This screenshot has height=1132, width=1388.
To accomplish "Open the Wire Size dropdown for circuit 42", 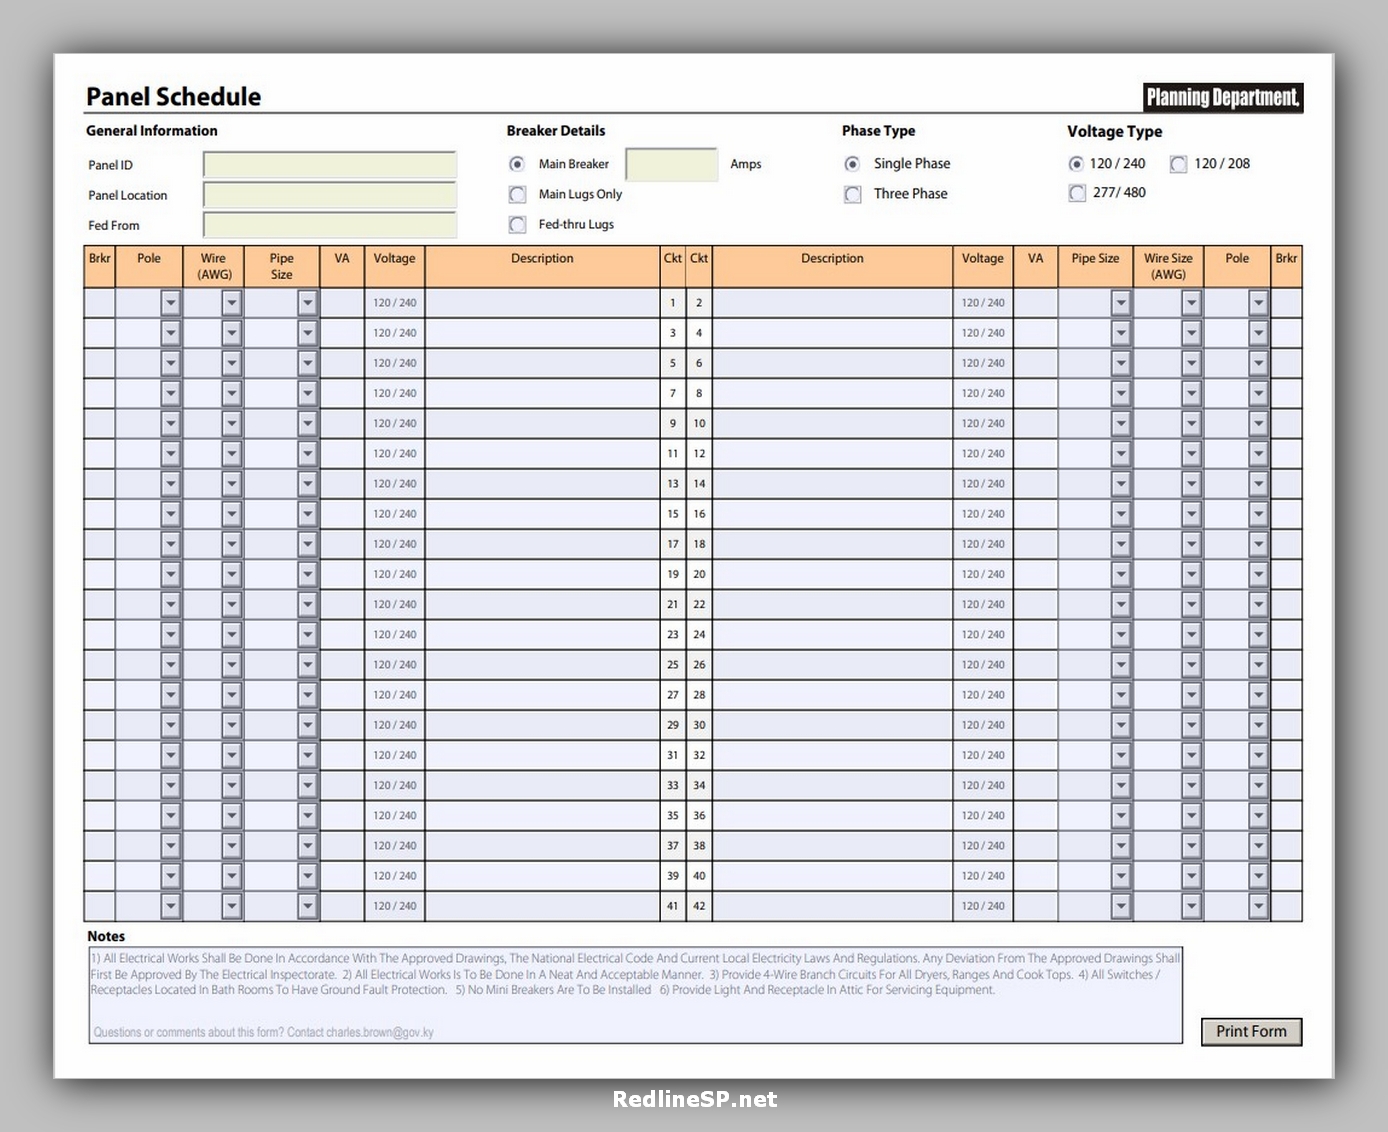I will (x=1190, y=905).
